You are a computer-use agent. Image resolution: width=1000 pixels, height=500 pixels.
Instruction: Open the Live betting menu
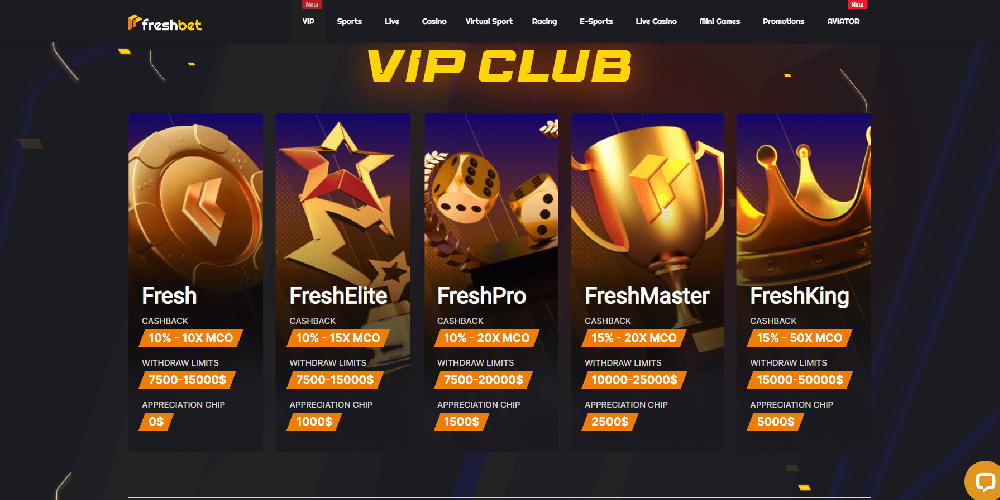[x=392, y=21]
